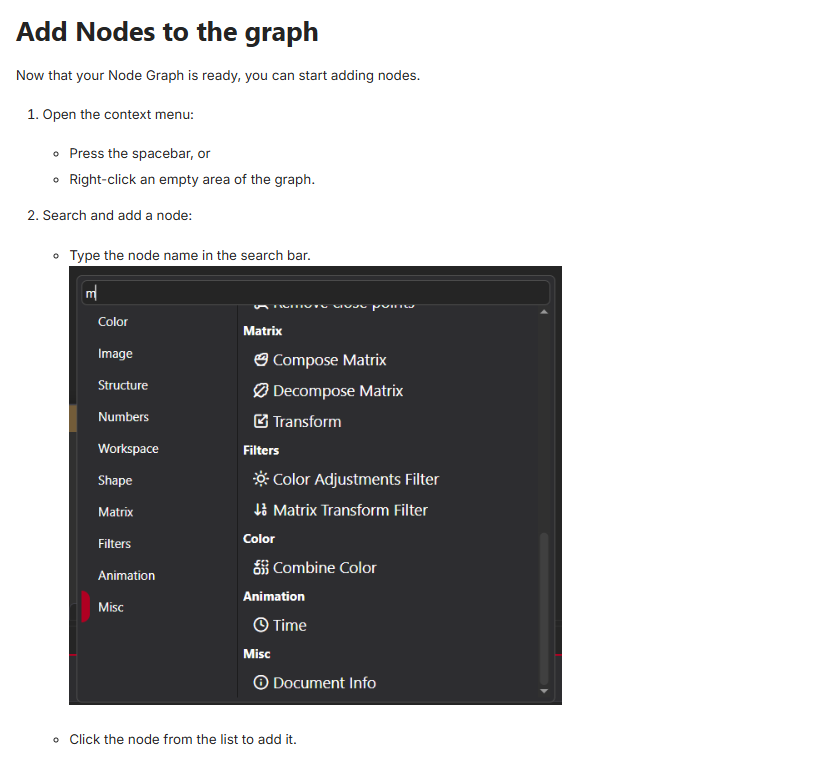818x767 pixels.
Task: Choose the Structure category
Action: [x=123, y=385]
